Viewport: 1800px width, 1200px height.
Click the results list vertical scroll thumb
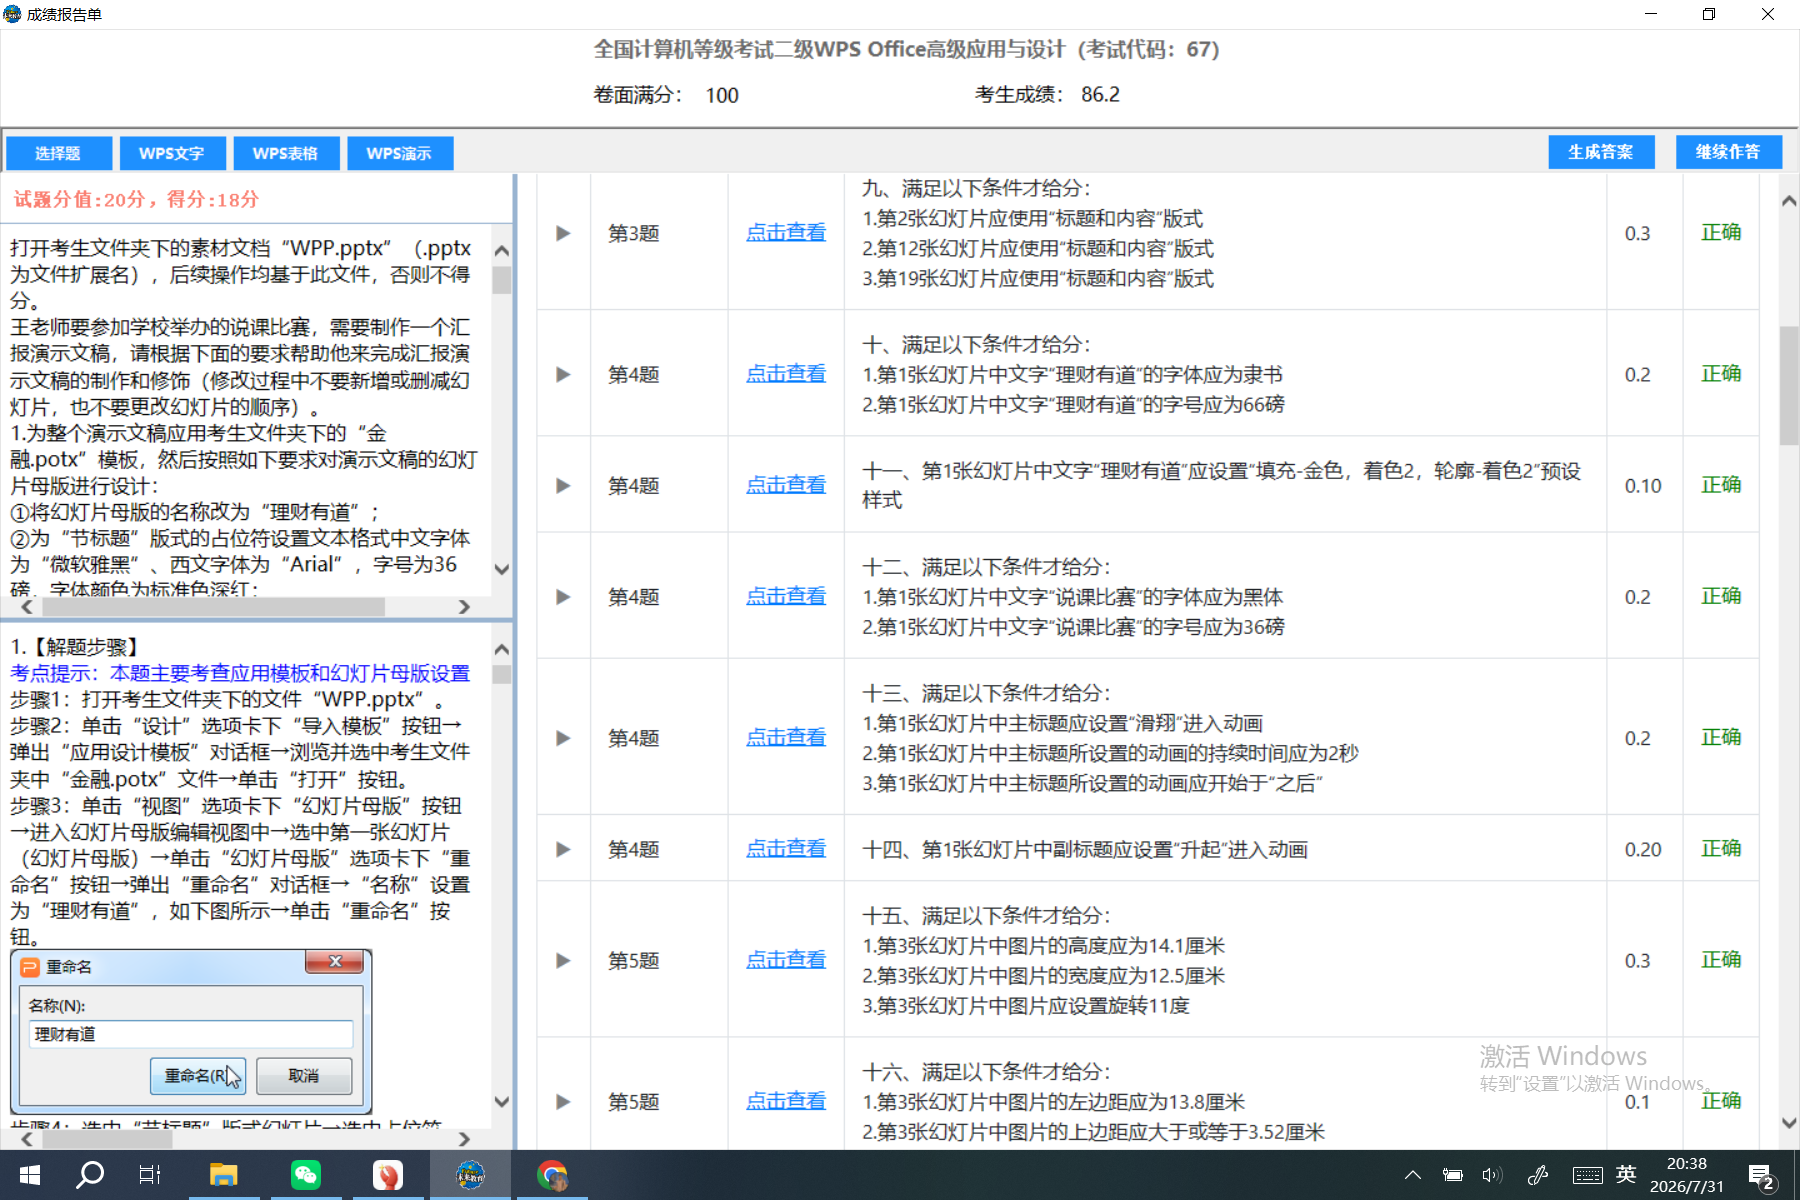pos(1789,386)
